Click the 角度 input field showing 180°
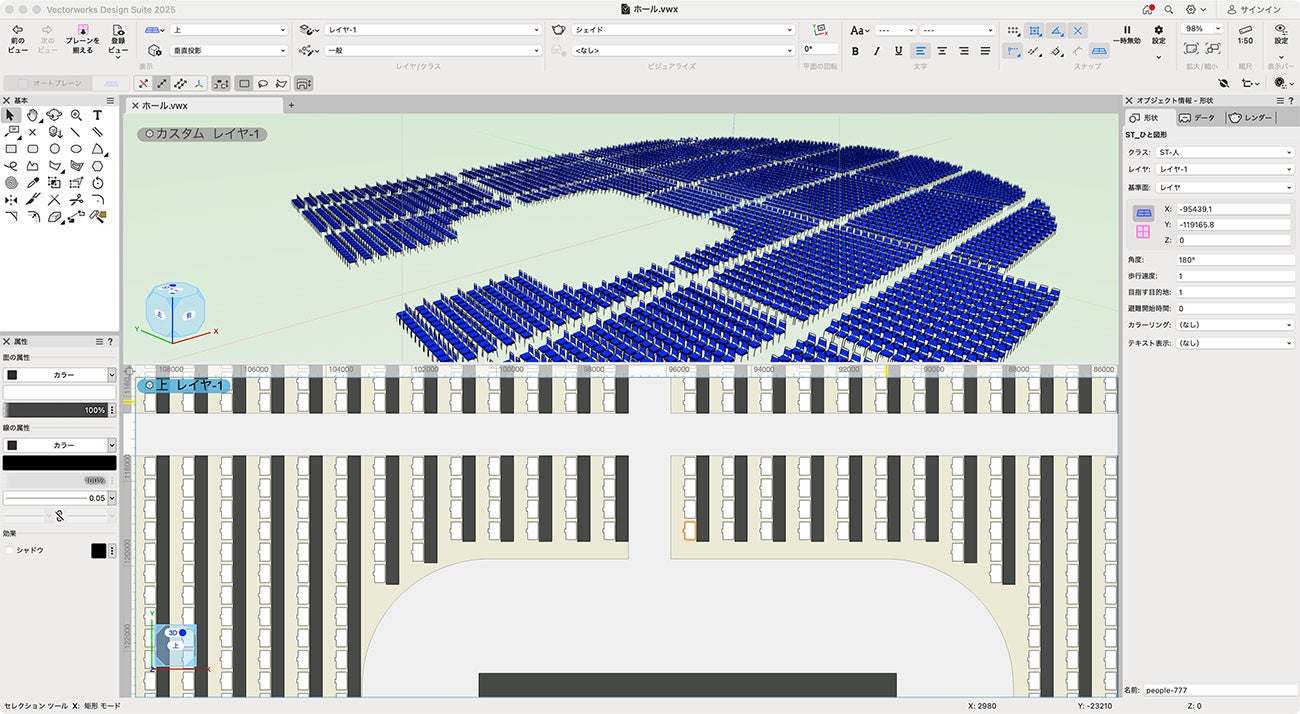 pyautogui.click(x=1234, y=260)
